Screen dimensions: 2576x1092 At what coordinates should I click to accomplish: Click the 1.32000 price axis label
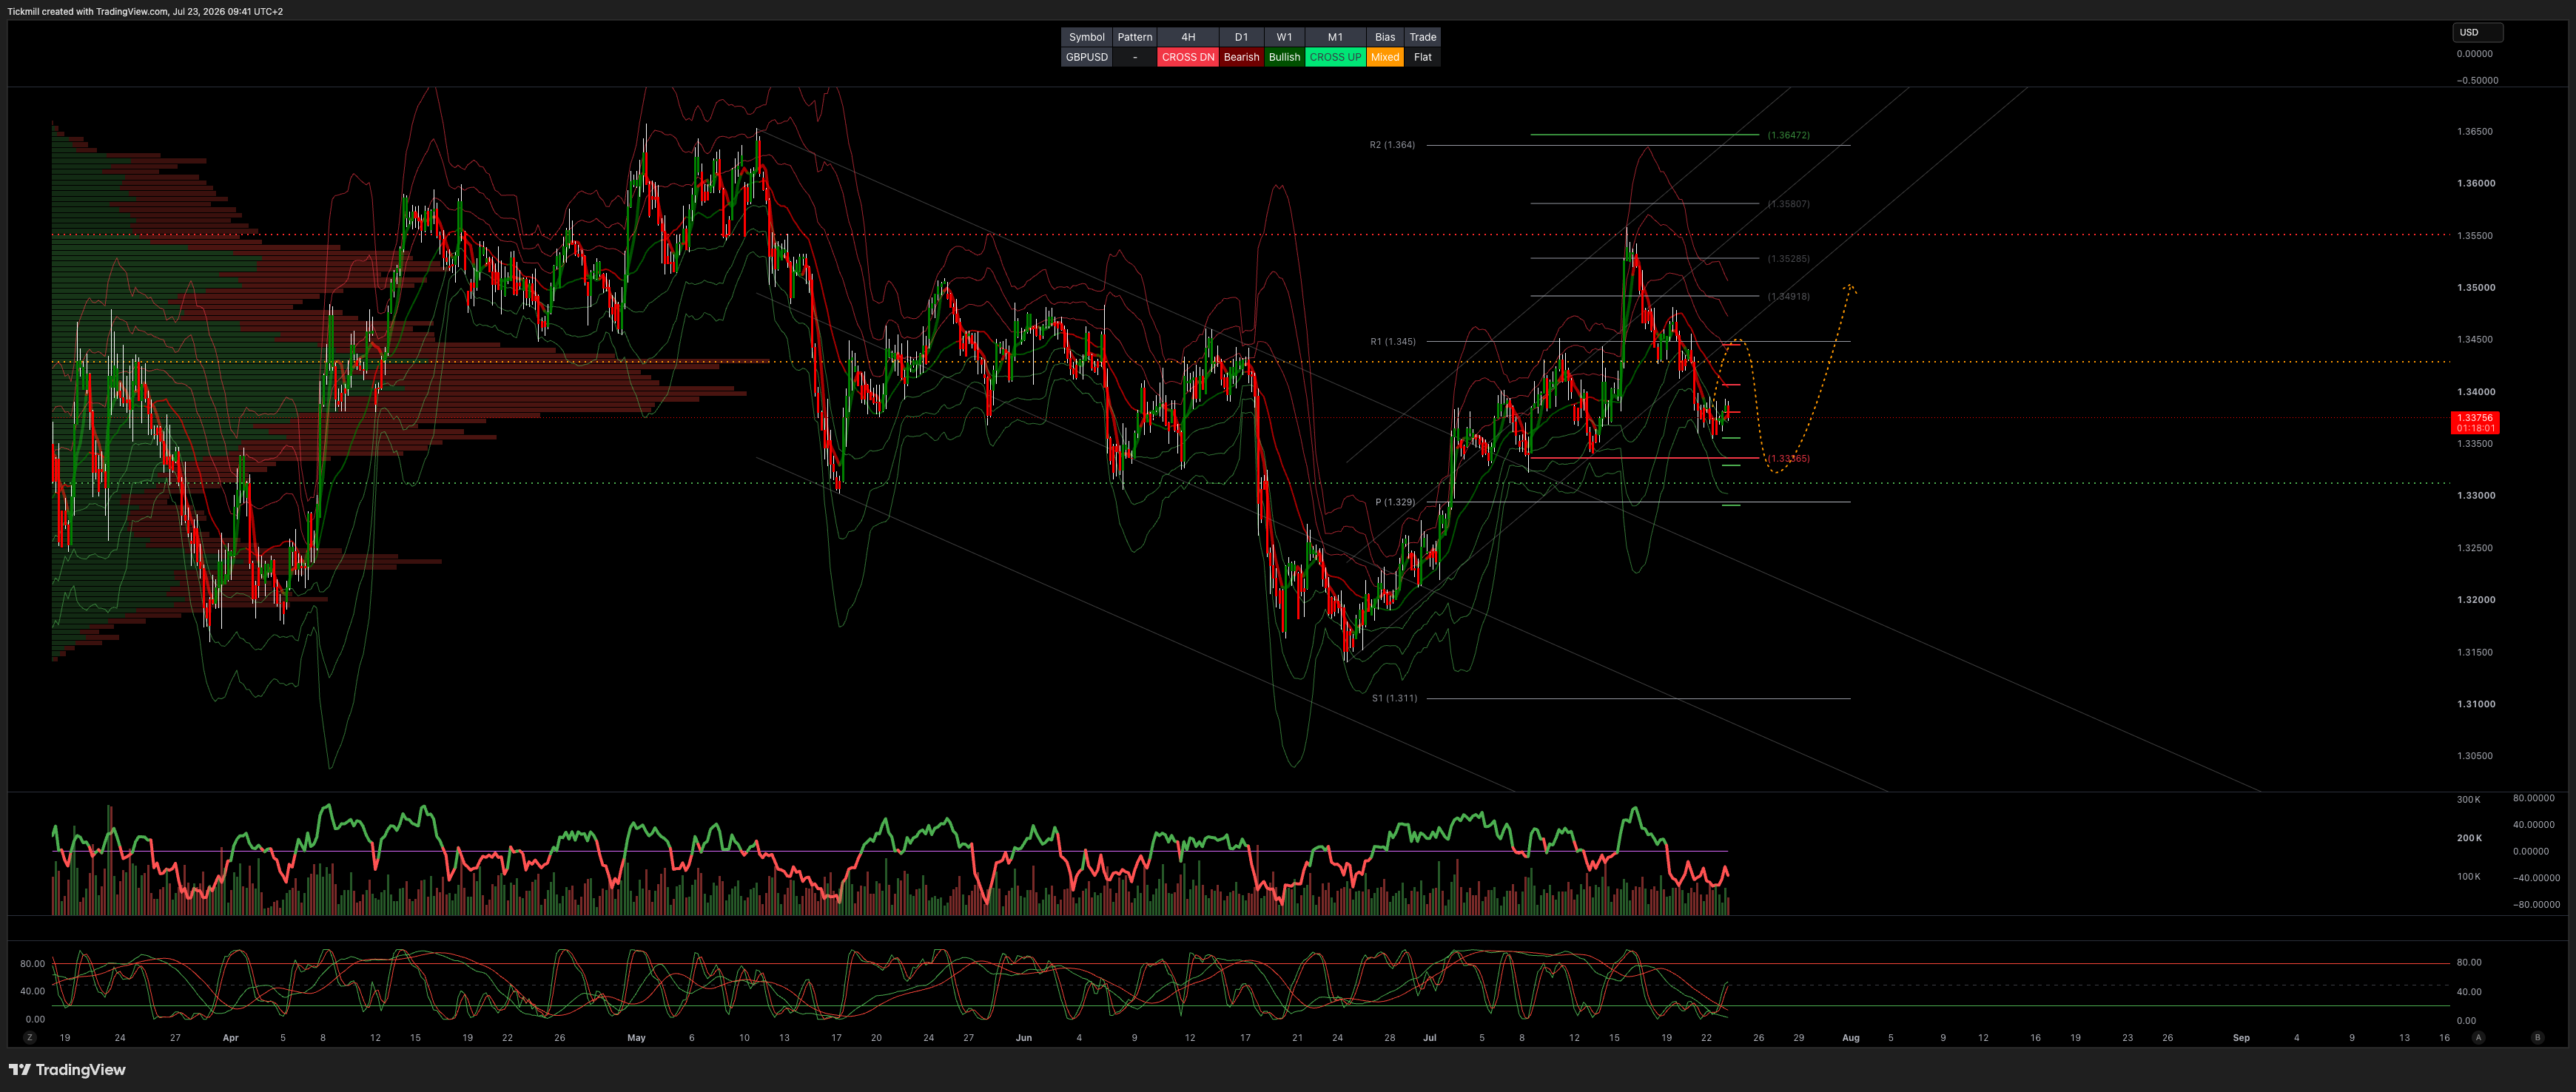[x=2475, y=600]
